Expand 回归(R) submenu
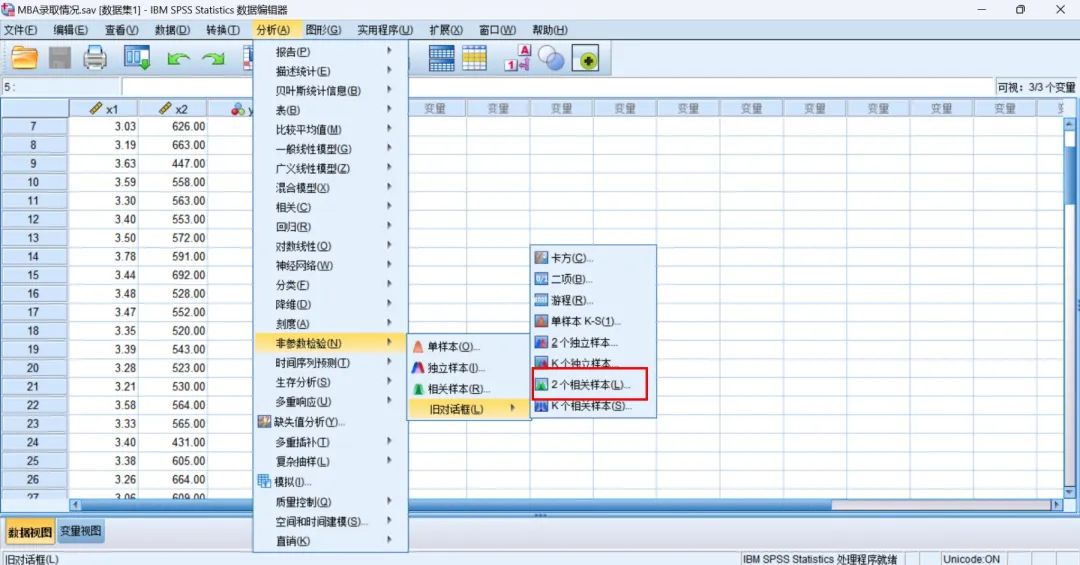 pyautogui.click(x=331, y=227)
